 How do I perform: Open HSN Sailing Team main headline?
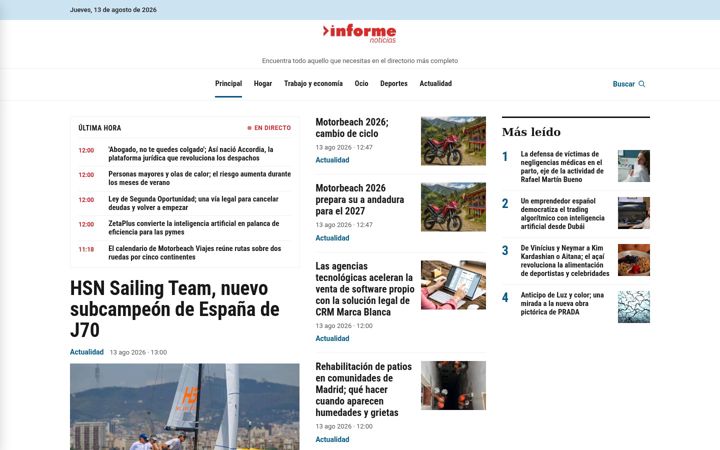(174, 309)
